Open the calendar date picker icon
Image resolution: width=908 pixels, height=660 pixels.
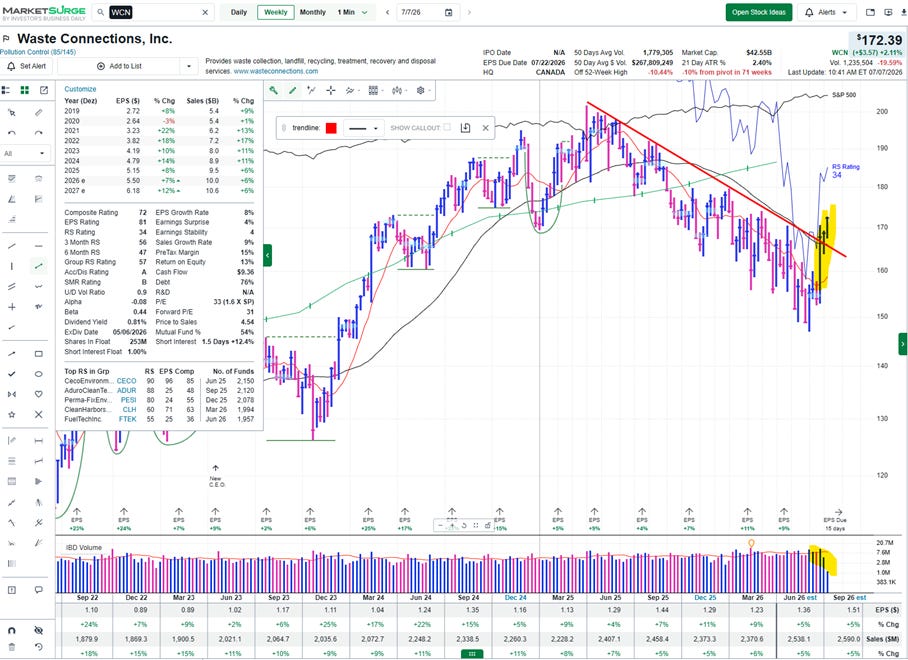point(448,12)
